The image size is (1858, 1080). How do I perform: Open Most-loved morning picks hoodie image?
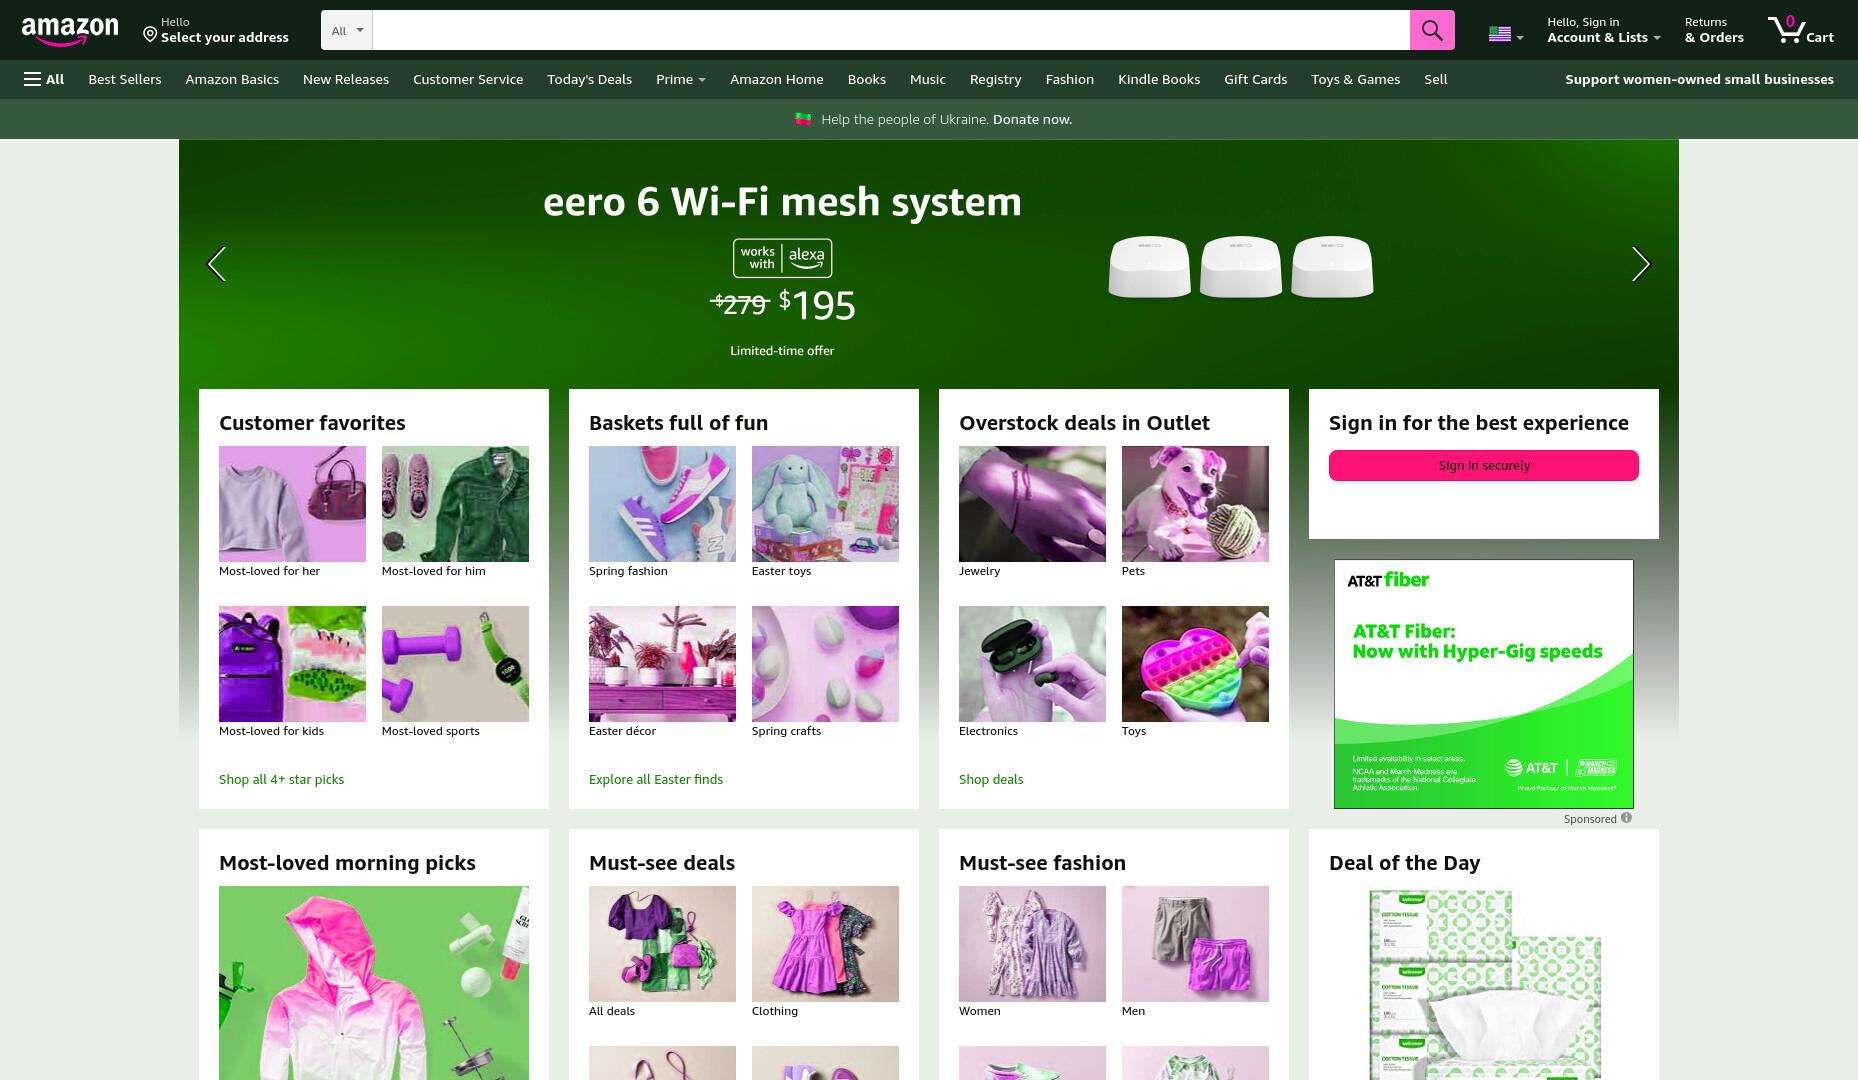374,983
